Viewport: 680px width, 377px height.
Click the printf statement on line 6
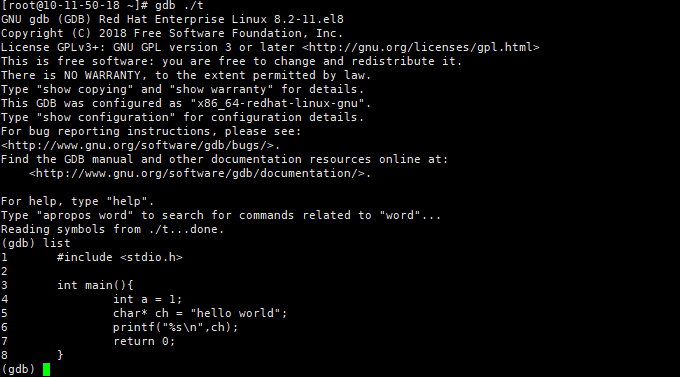coord(176,327)
